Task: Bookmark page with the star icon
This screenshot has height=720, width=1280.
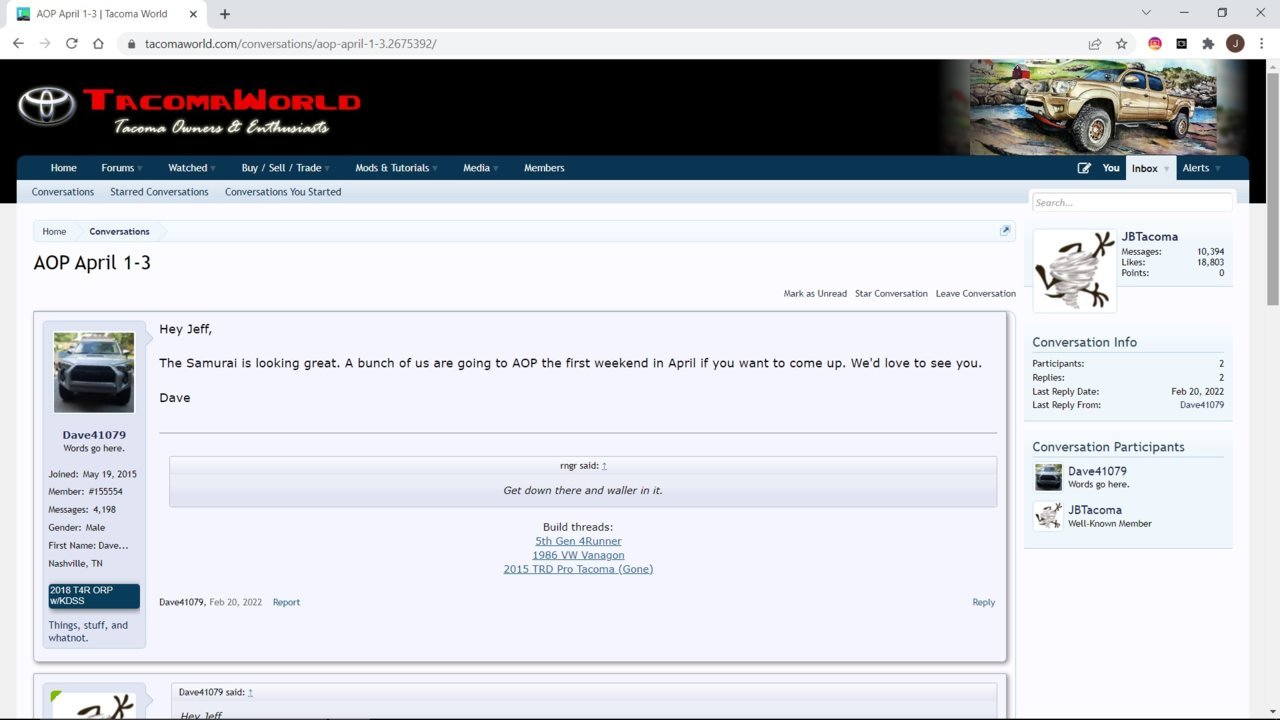Action: (1122, 44)
